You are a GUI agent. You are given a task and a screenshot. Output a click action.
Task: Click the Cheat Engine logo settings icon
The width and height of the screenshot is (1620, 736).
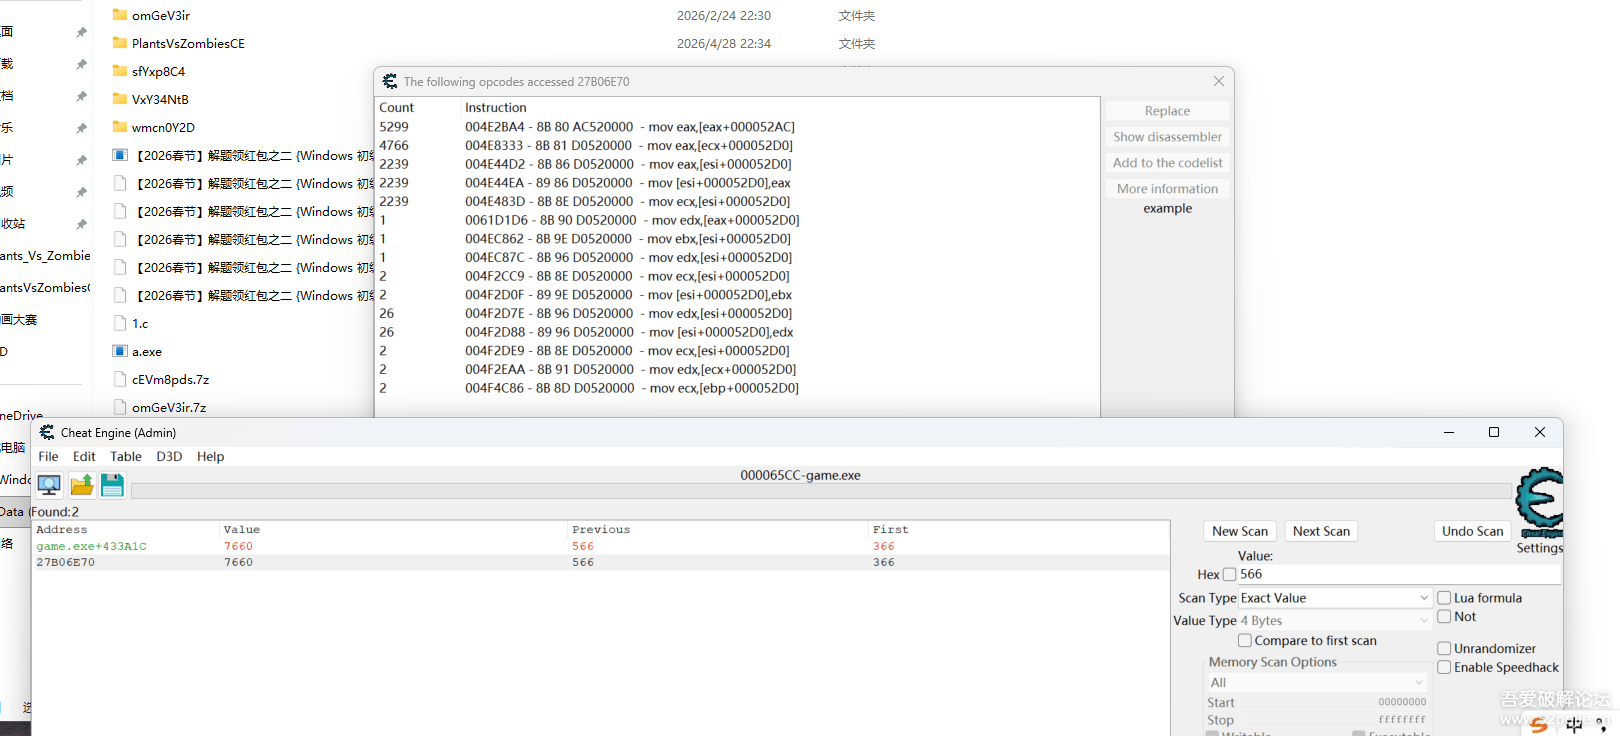tap(1539, 503)
